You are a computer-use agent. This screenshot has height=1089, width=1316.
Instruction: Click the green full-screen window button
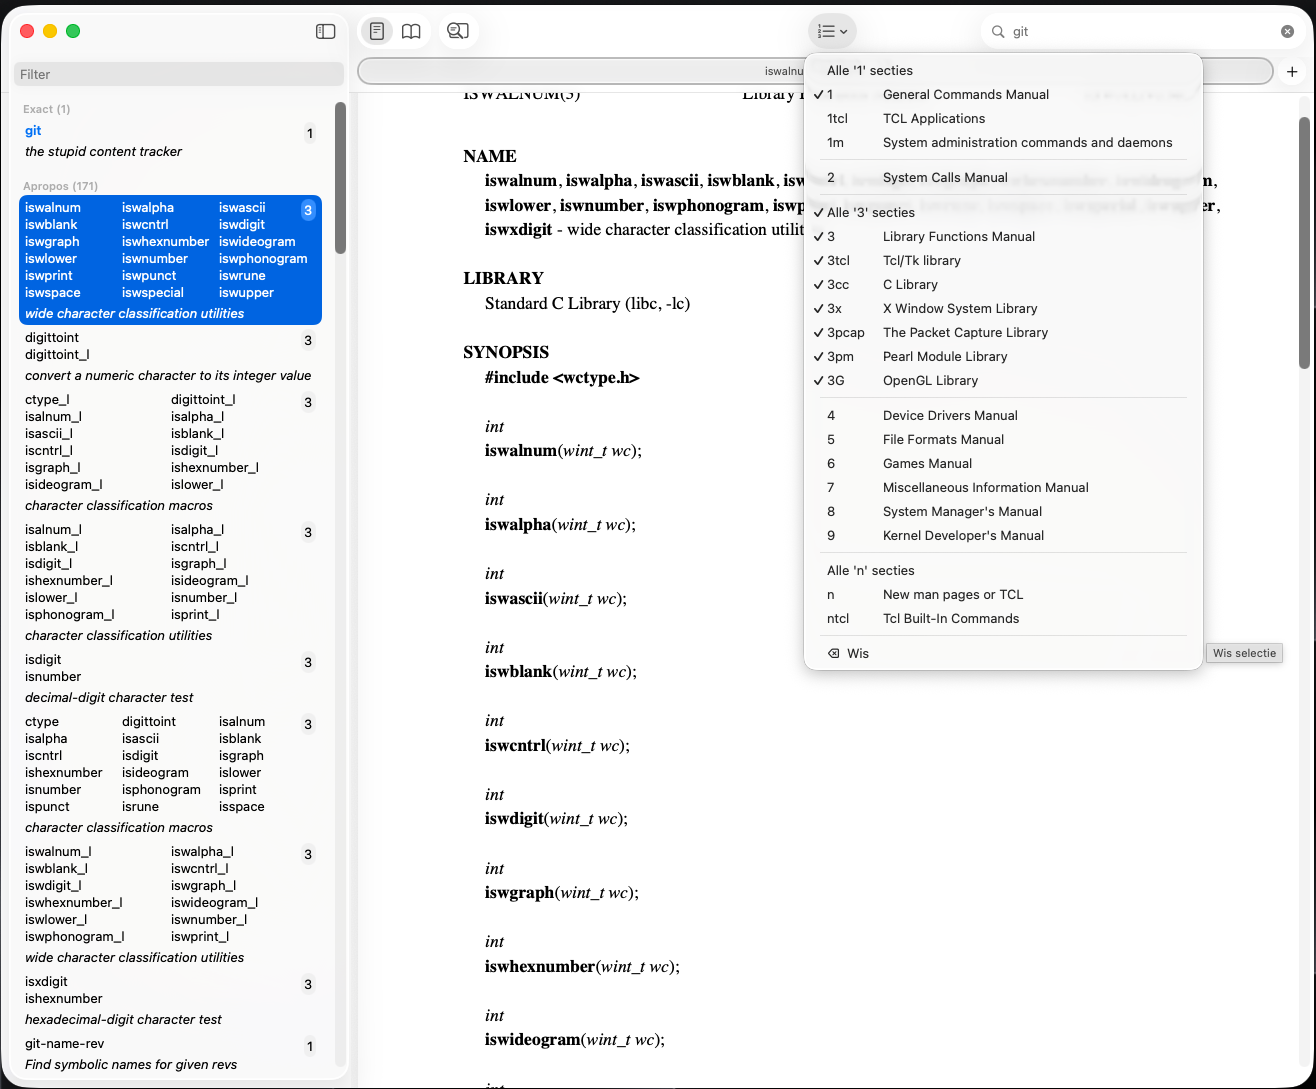point(73,31)
